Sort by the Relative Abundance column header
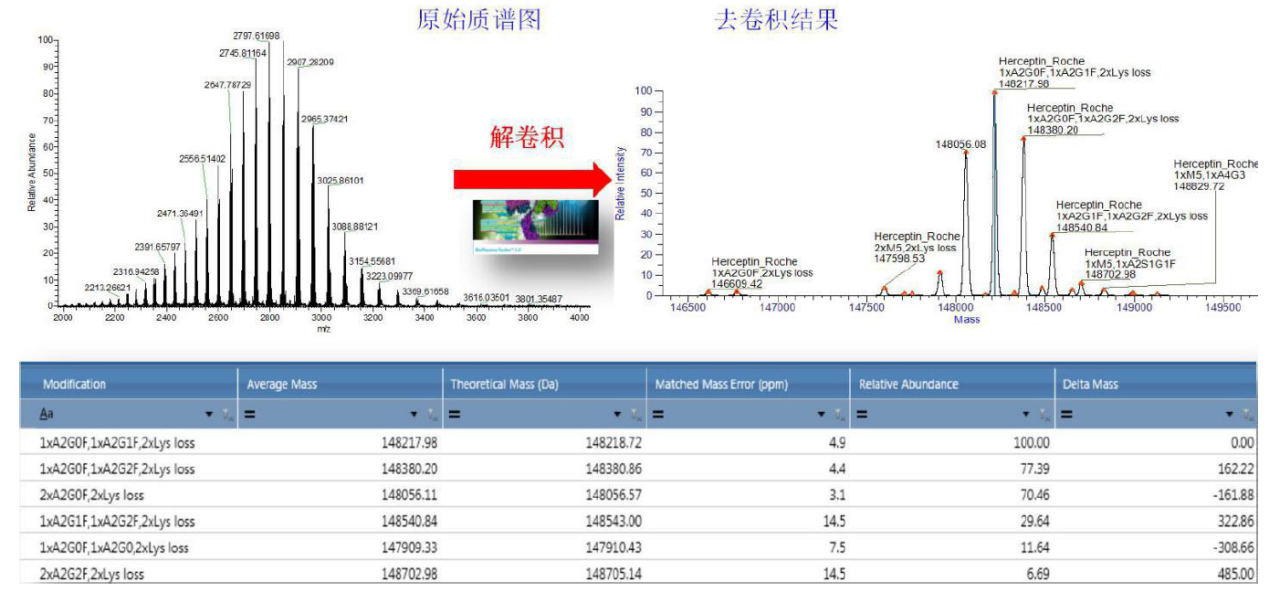 [x=951, y=384]
